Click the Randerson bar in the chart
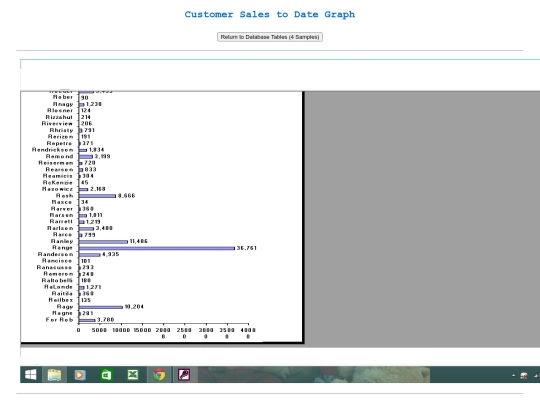540x405 pixels. [90, 255]
